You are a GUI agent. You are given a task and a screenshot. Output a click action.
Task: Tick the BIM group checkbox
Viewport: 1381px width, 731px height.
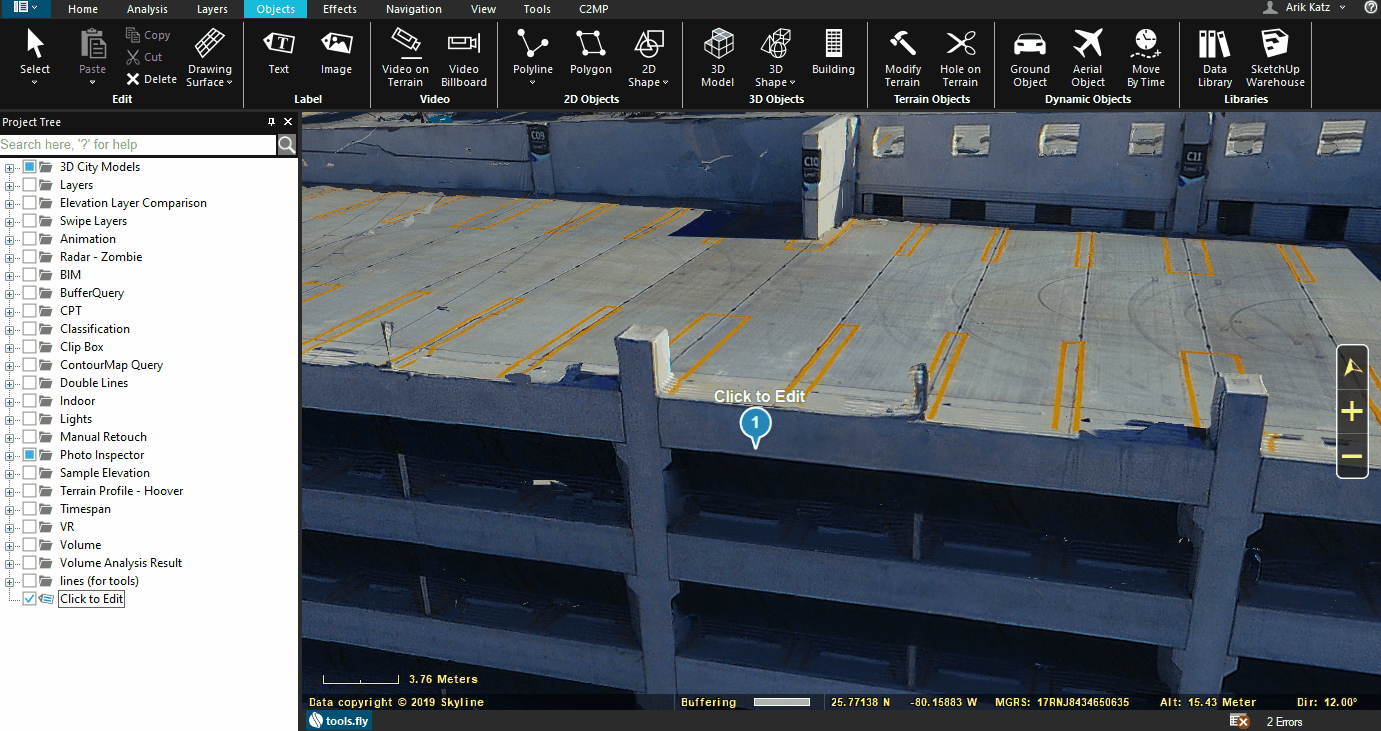click(x=30, y=275)
